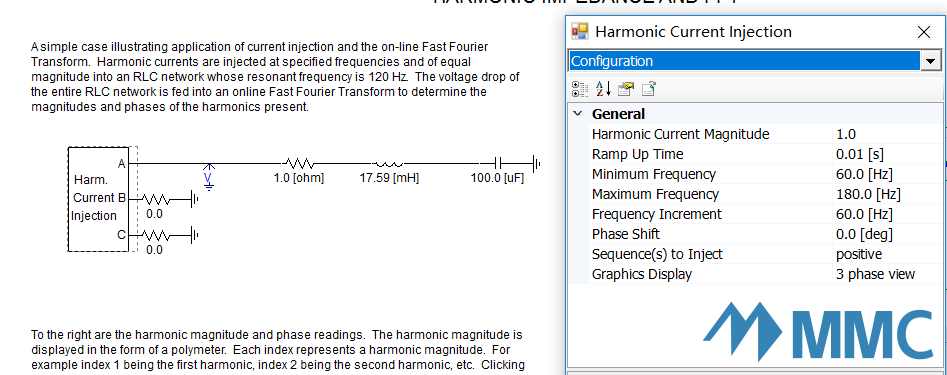Select the 17.59 mH inductor symbol
The height and width of the screenshot is (375, 947).
[388, 163]
